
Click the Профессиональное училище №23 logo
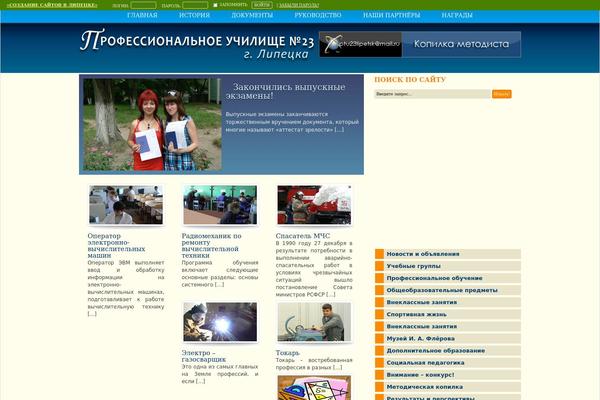[x=197, y=44]
